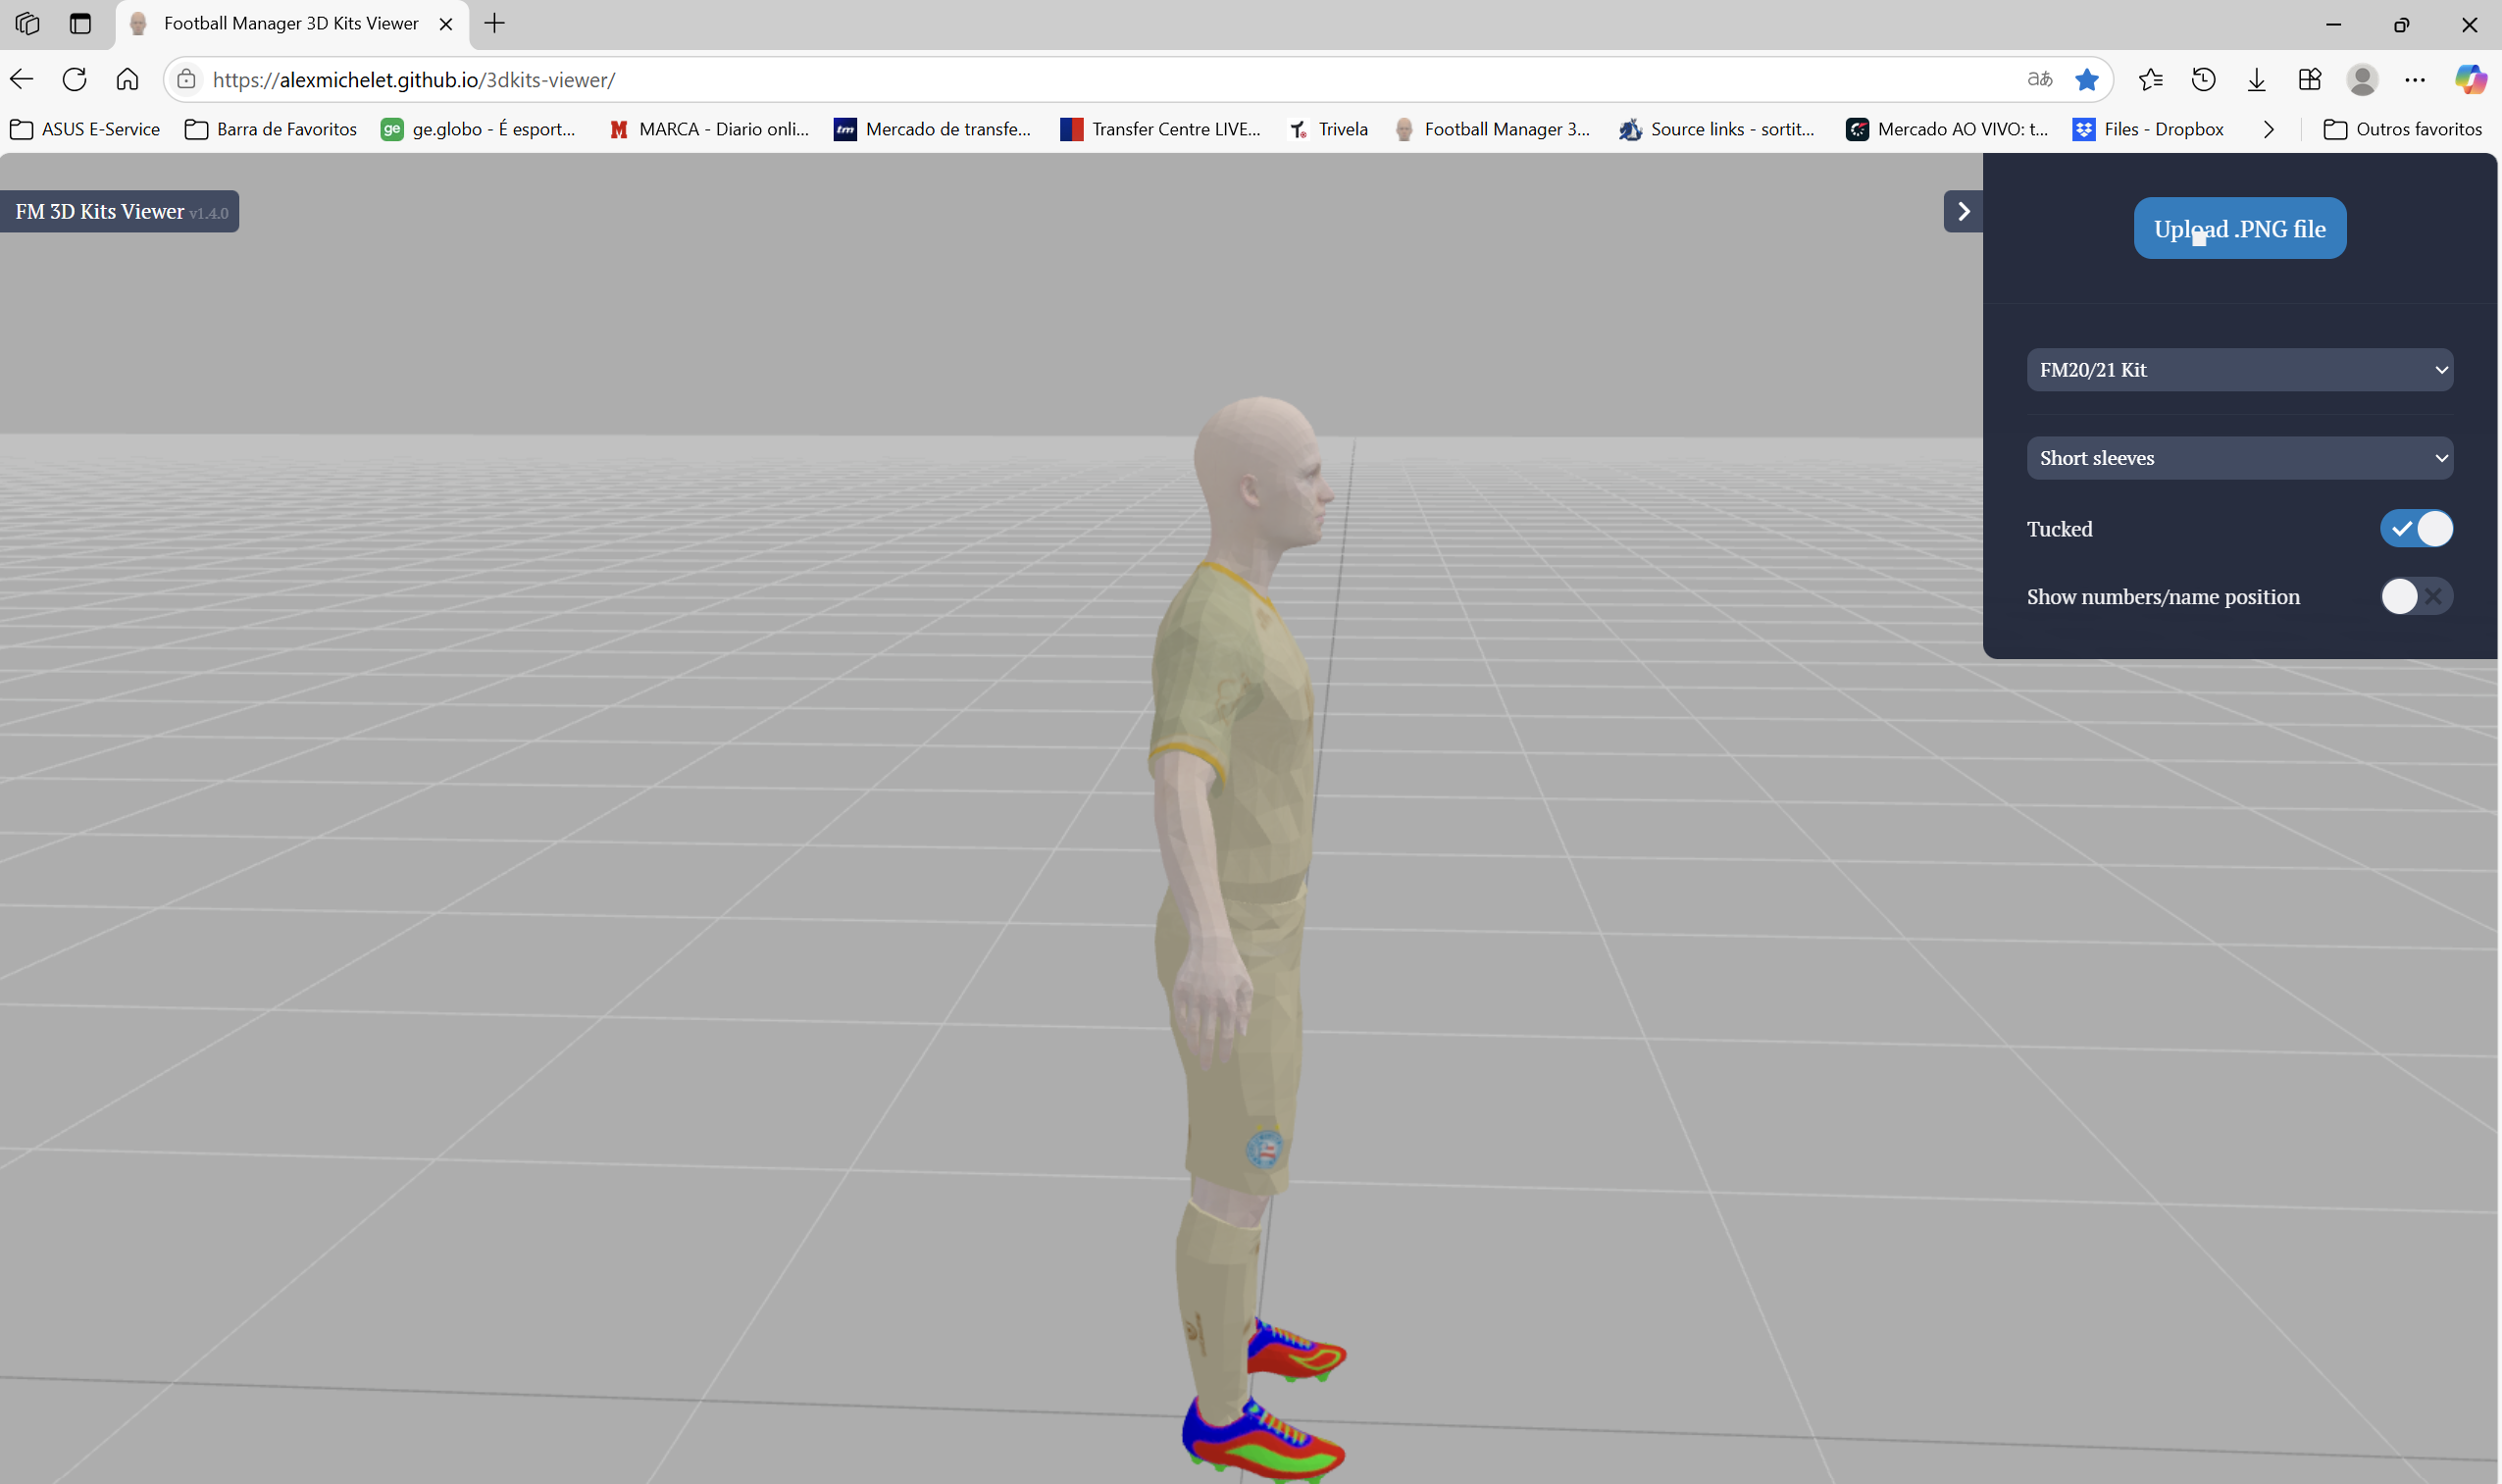The image size is (2502, 1484).
Task: Click the browser refresh icon
Action: (74, 80)
